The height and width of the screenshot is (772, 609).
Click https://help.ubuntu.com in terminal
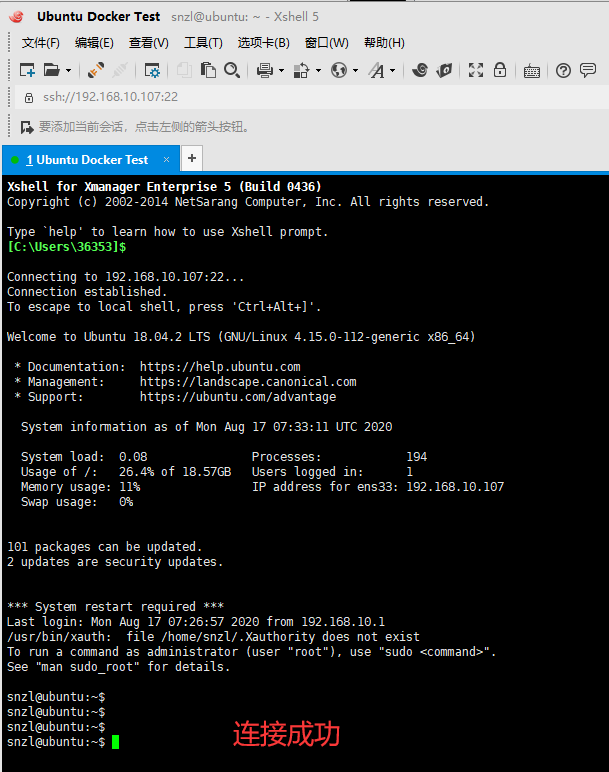click(220, 367)
